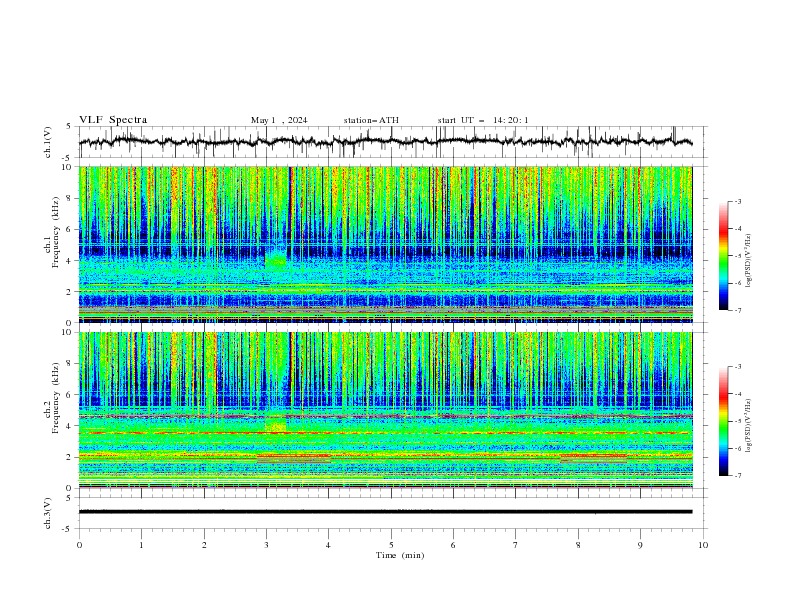Image resolution: width=792 pixels, height=612 pixels.
Task: Click the "start UT = 14:20: 1" text
Action: (x=483, y=120)
